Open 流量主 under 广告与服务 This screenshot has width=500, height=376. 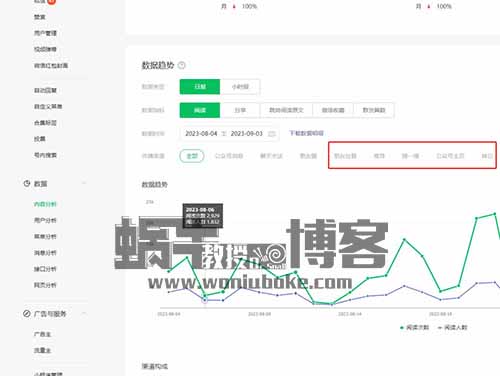click(42, 350)
